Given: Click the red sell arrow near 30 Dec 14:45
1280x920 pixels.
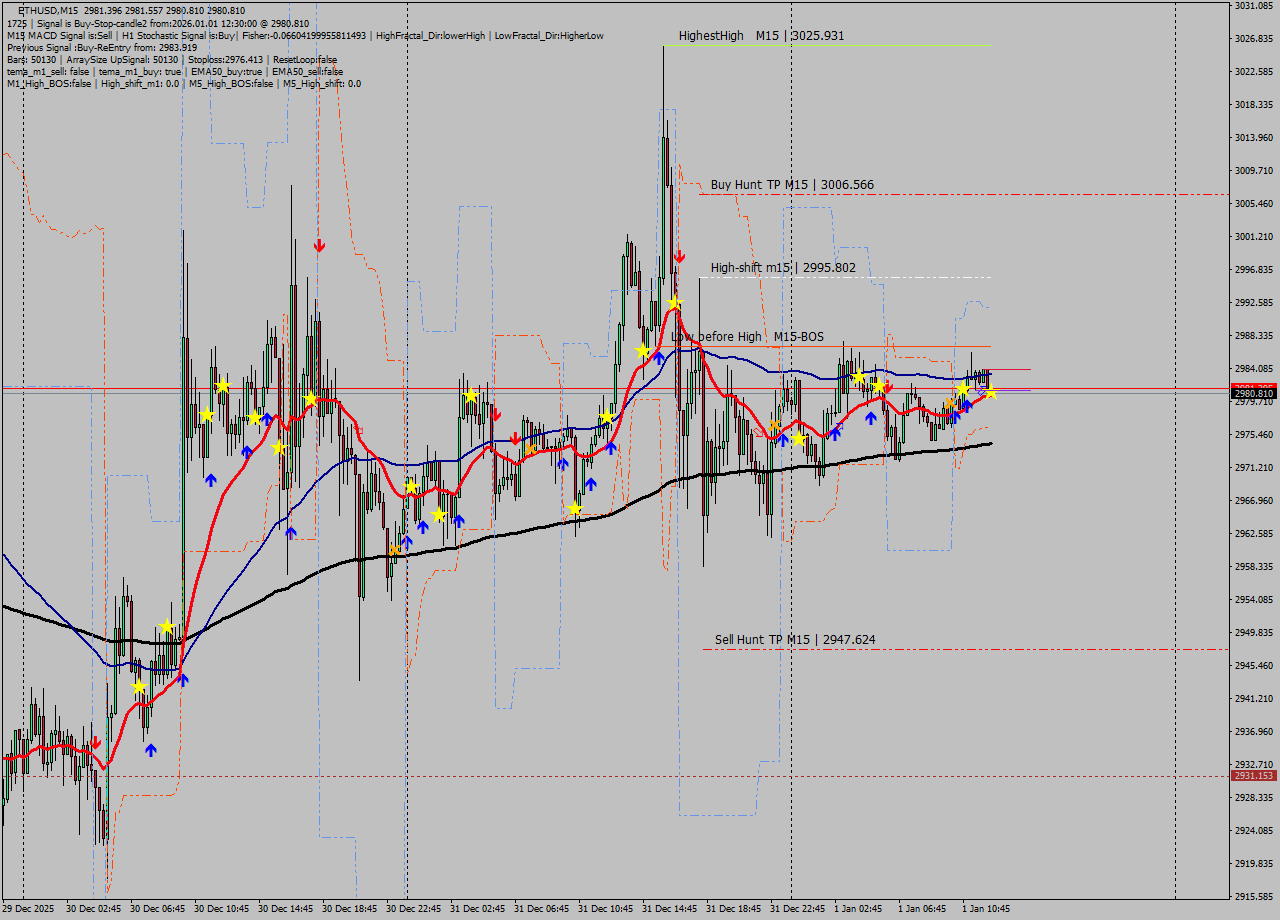Looking at the screenshot, I should point(319,245).
